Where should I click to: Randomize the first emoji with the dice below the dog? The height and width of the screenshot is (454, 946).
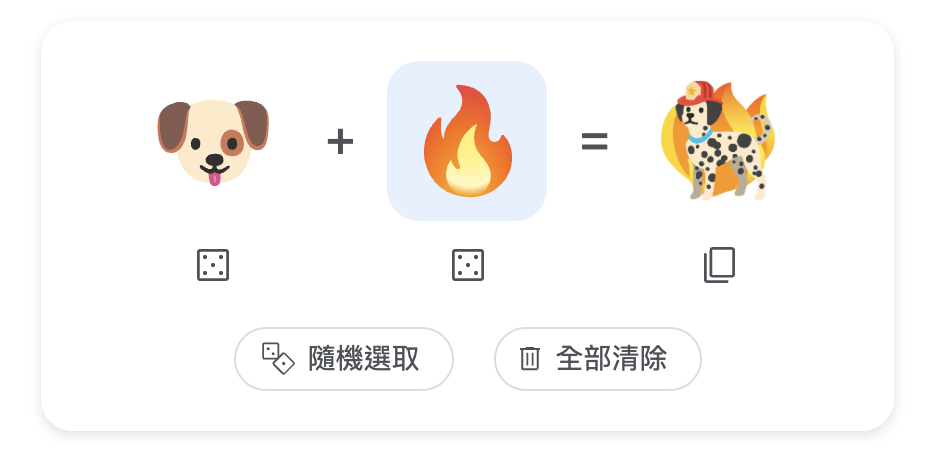pos(213,265)
